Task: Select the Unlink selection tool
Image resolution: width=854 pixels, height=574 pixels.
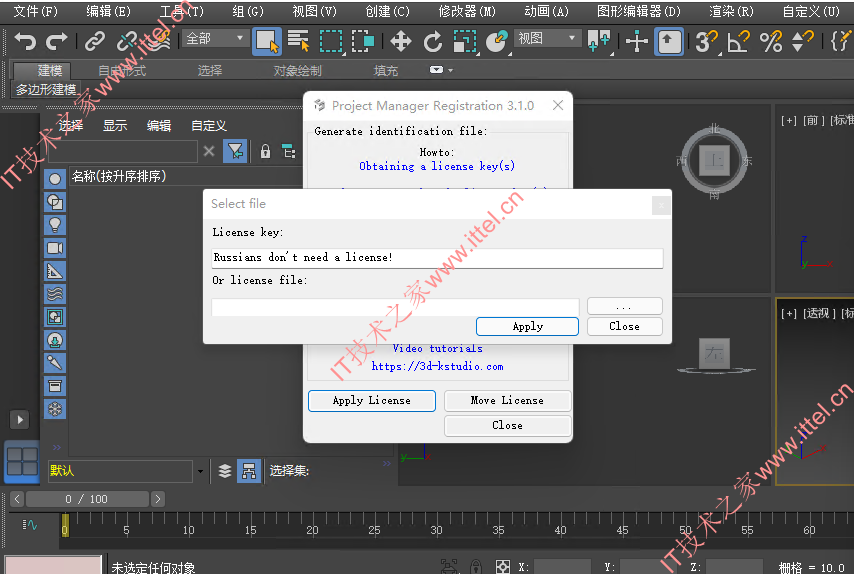Action: point(127,41)
